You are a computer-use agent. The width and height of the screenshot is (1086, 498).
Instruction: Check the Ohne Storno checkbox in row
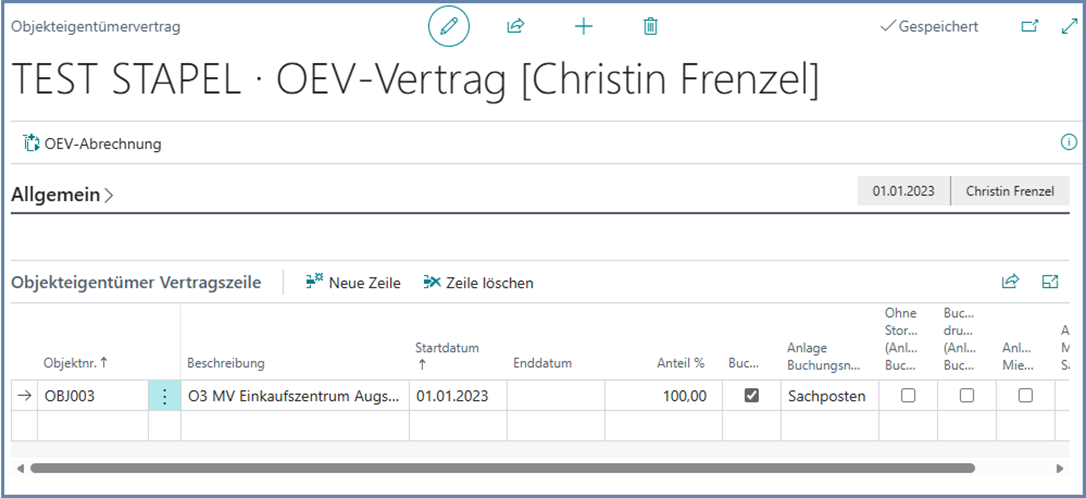pyautogui.click(x=908, y=396)
